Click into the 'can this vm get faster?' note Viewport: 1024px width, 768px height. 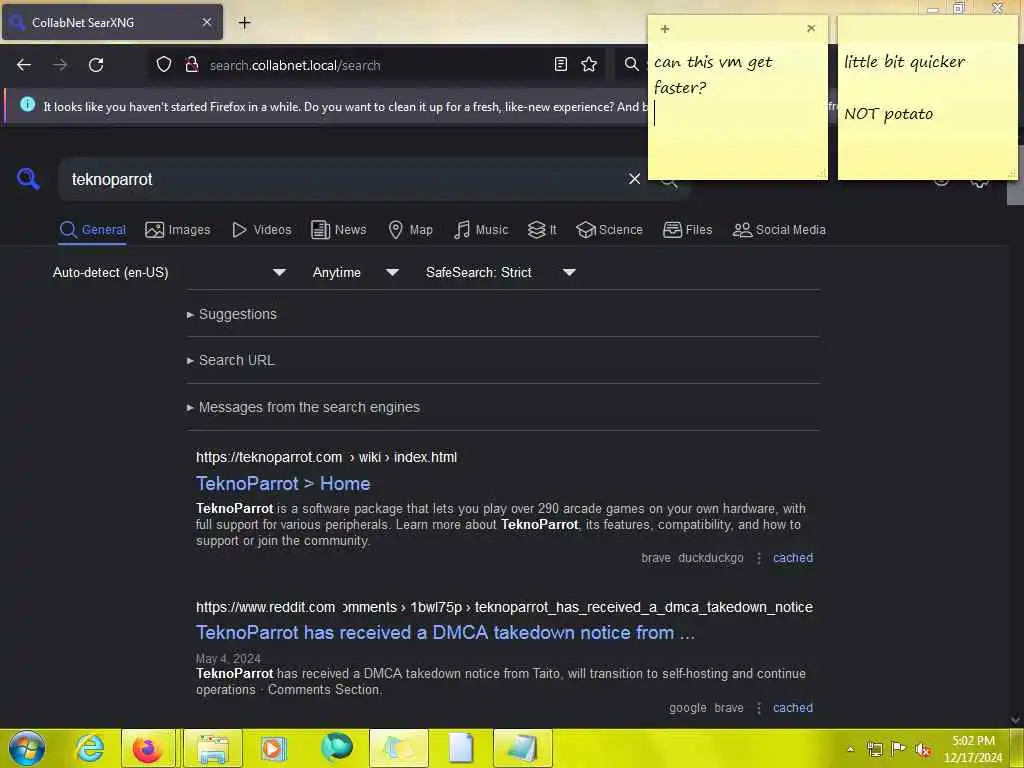click(737, 108)
